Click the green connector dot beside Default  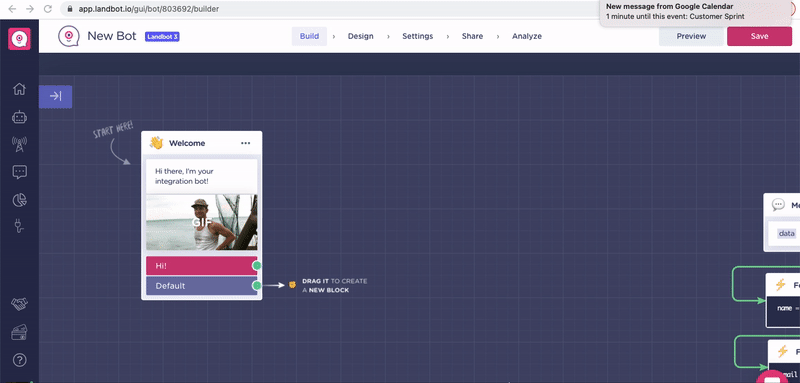pyautogui.click(x=257, y=285)
